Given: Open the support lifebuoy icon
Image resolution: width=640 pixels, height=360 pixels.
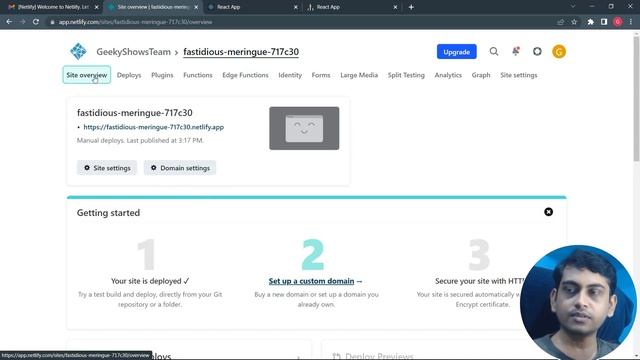Looking at the screenshot, I should pos(537,51).
